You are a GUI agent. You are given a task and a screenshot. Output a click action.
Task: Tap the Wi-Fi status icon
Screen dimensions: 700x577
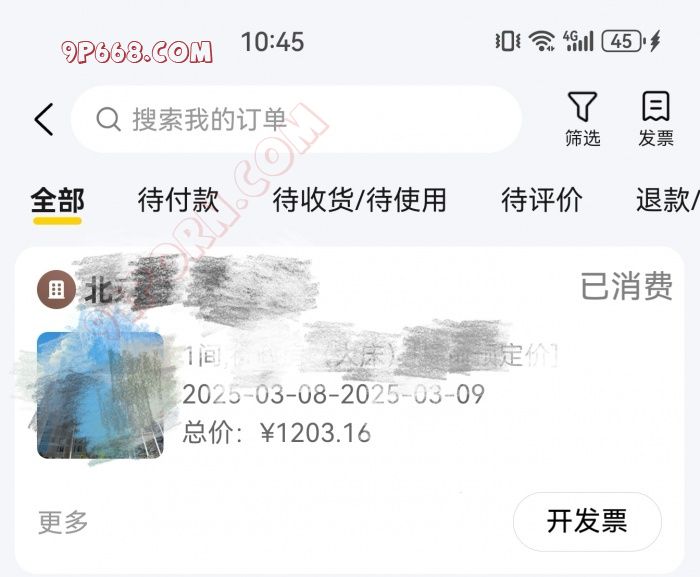[x=542, y=42]
